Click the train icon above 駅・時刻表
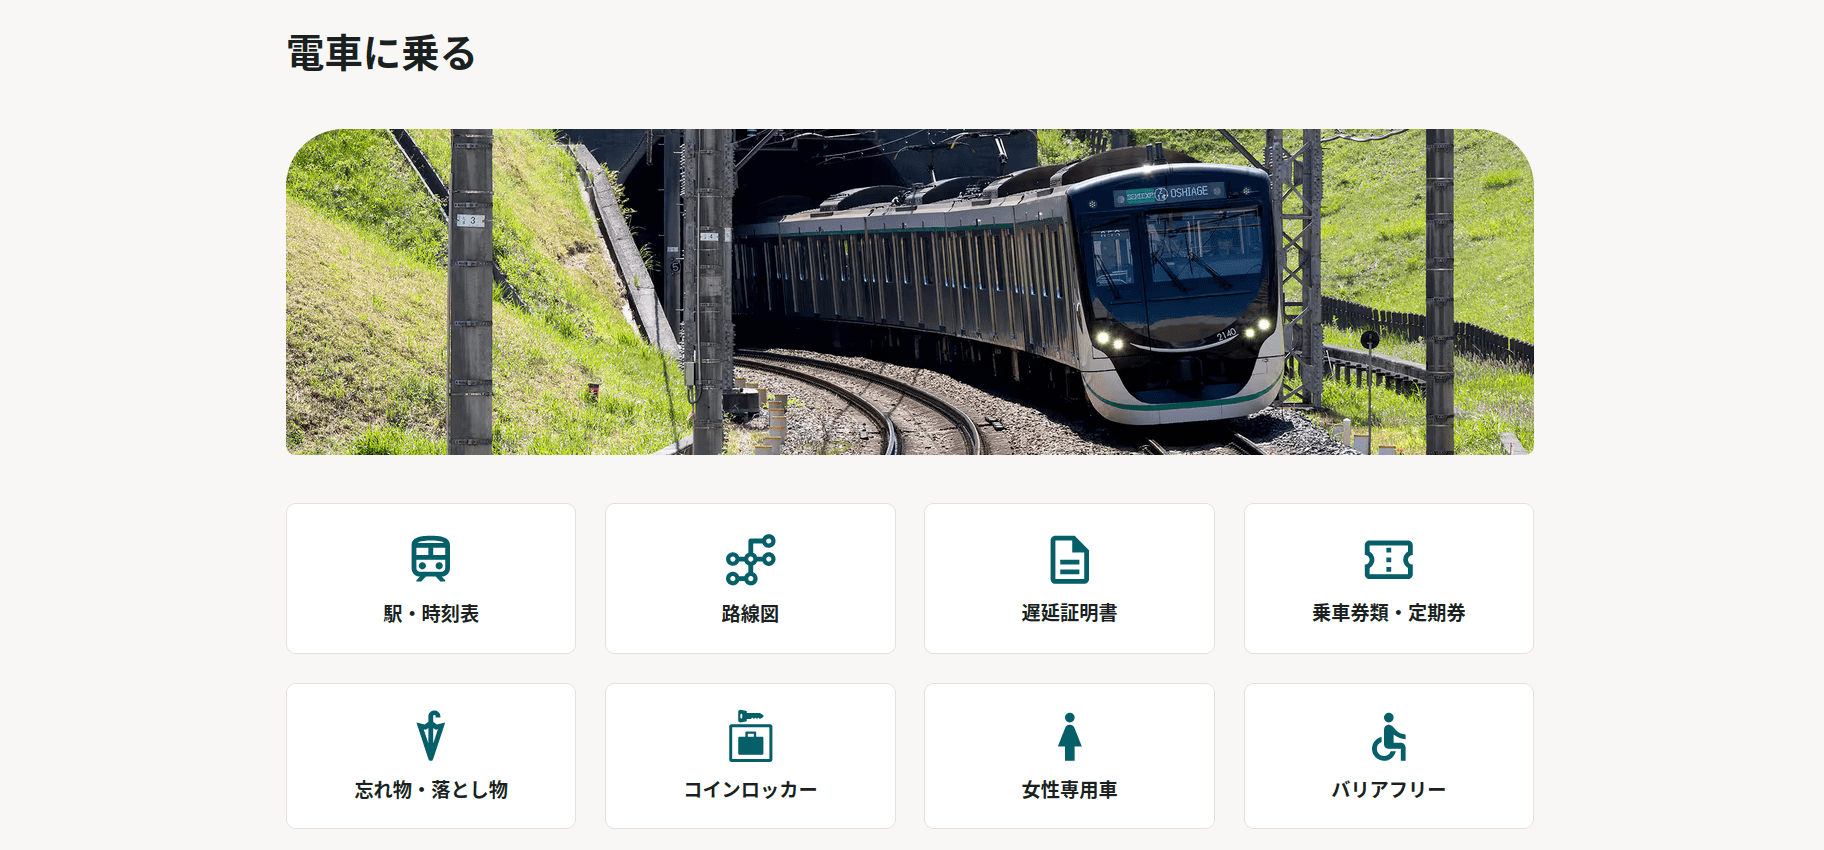Screen dimensions: 1824x850 [x=431, y=559]
